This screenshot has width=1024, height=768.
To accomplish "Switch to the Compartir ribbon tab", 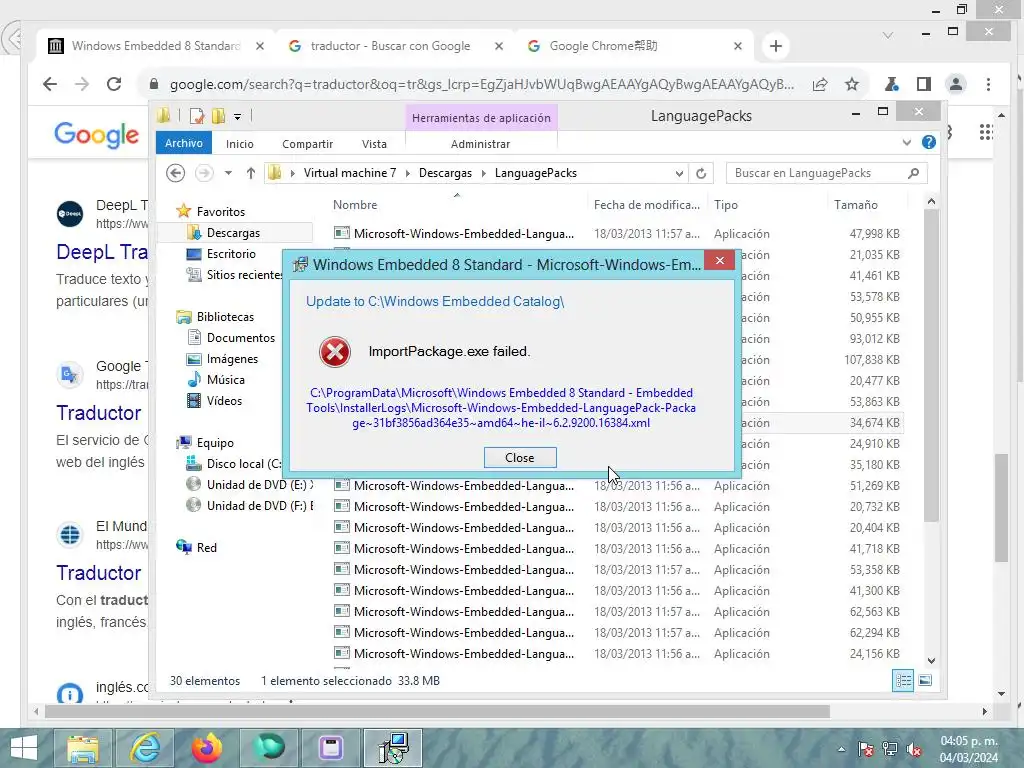I will coord(308,144).
